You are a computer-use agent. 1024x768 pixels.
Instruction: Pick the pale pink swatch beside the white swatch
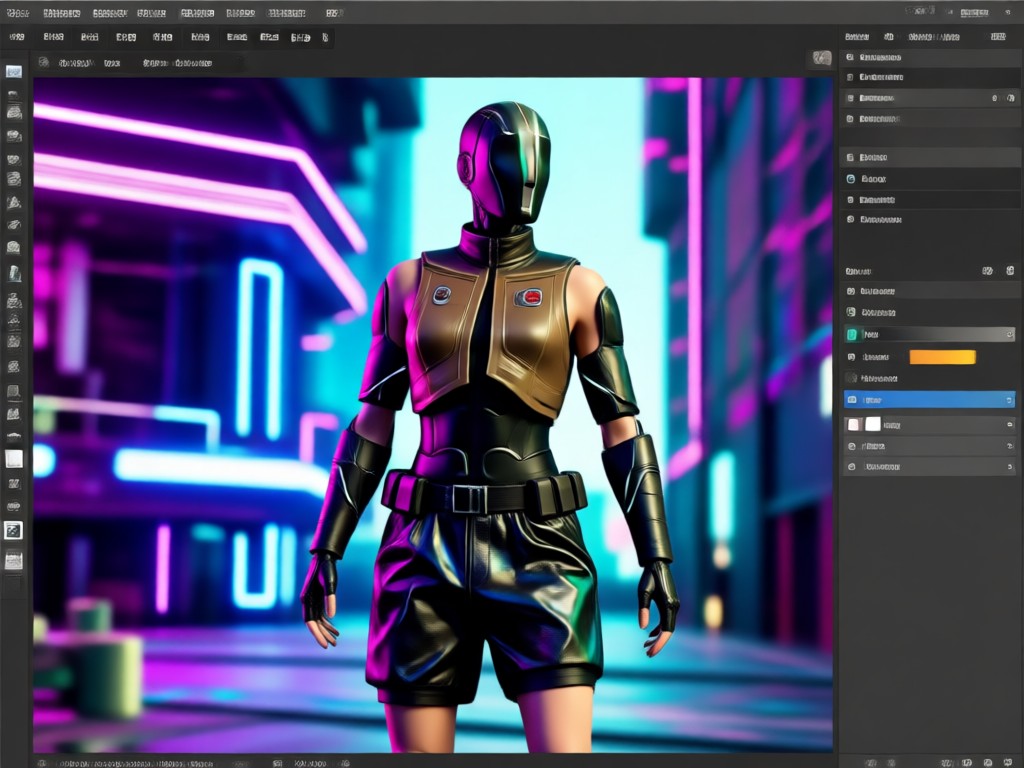coord(853,424)
